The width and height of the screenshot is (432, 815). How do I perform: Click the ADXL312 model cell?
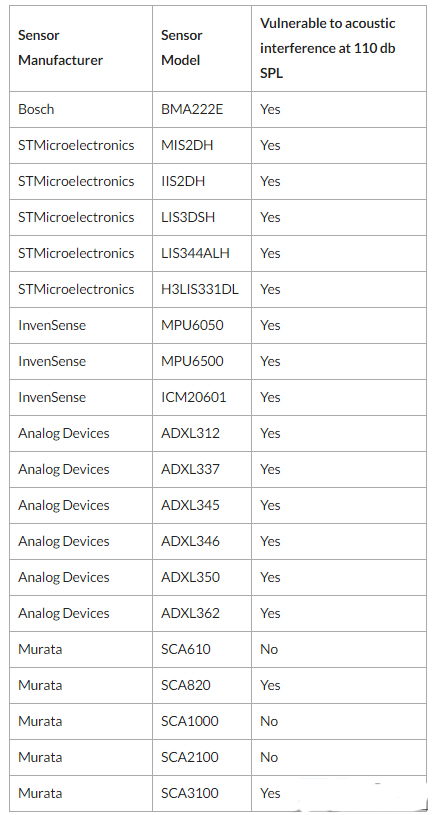coord(190,433)
